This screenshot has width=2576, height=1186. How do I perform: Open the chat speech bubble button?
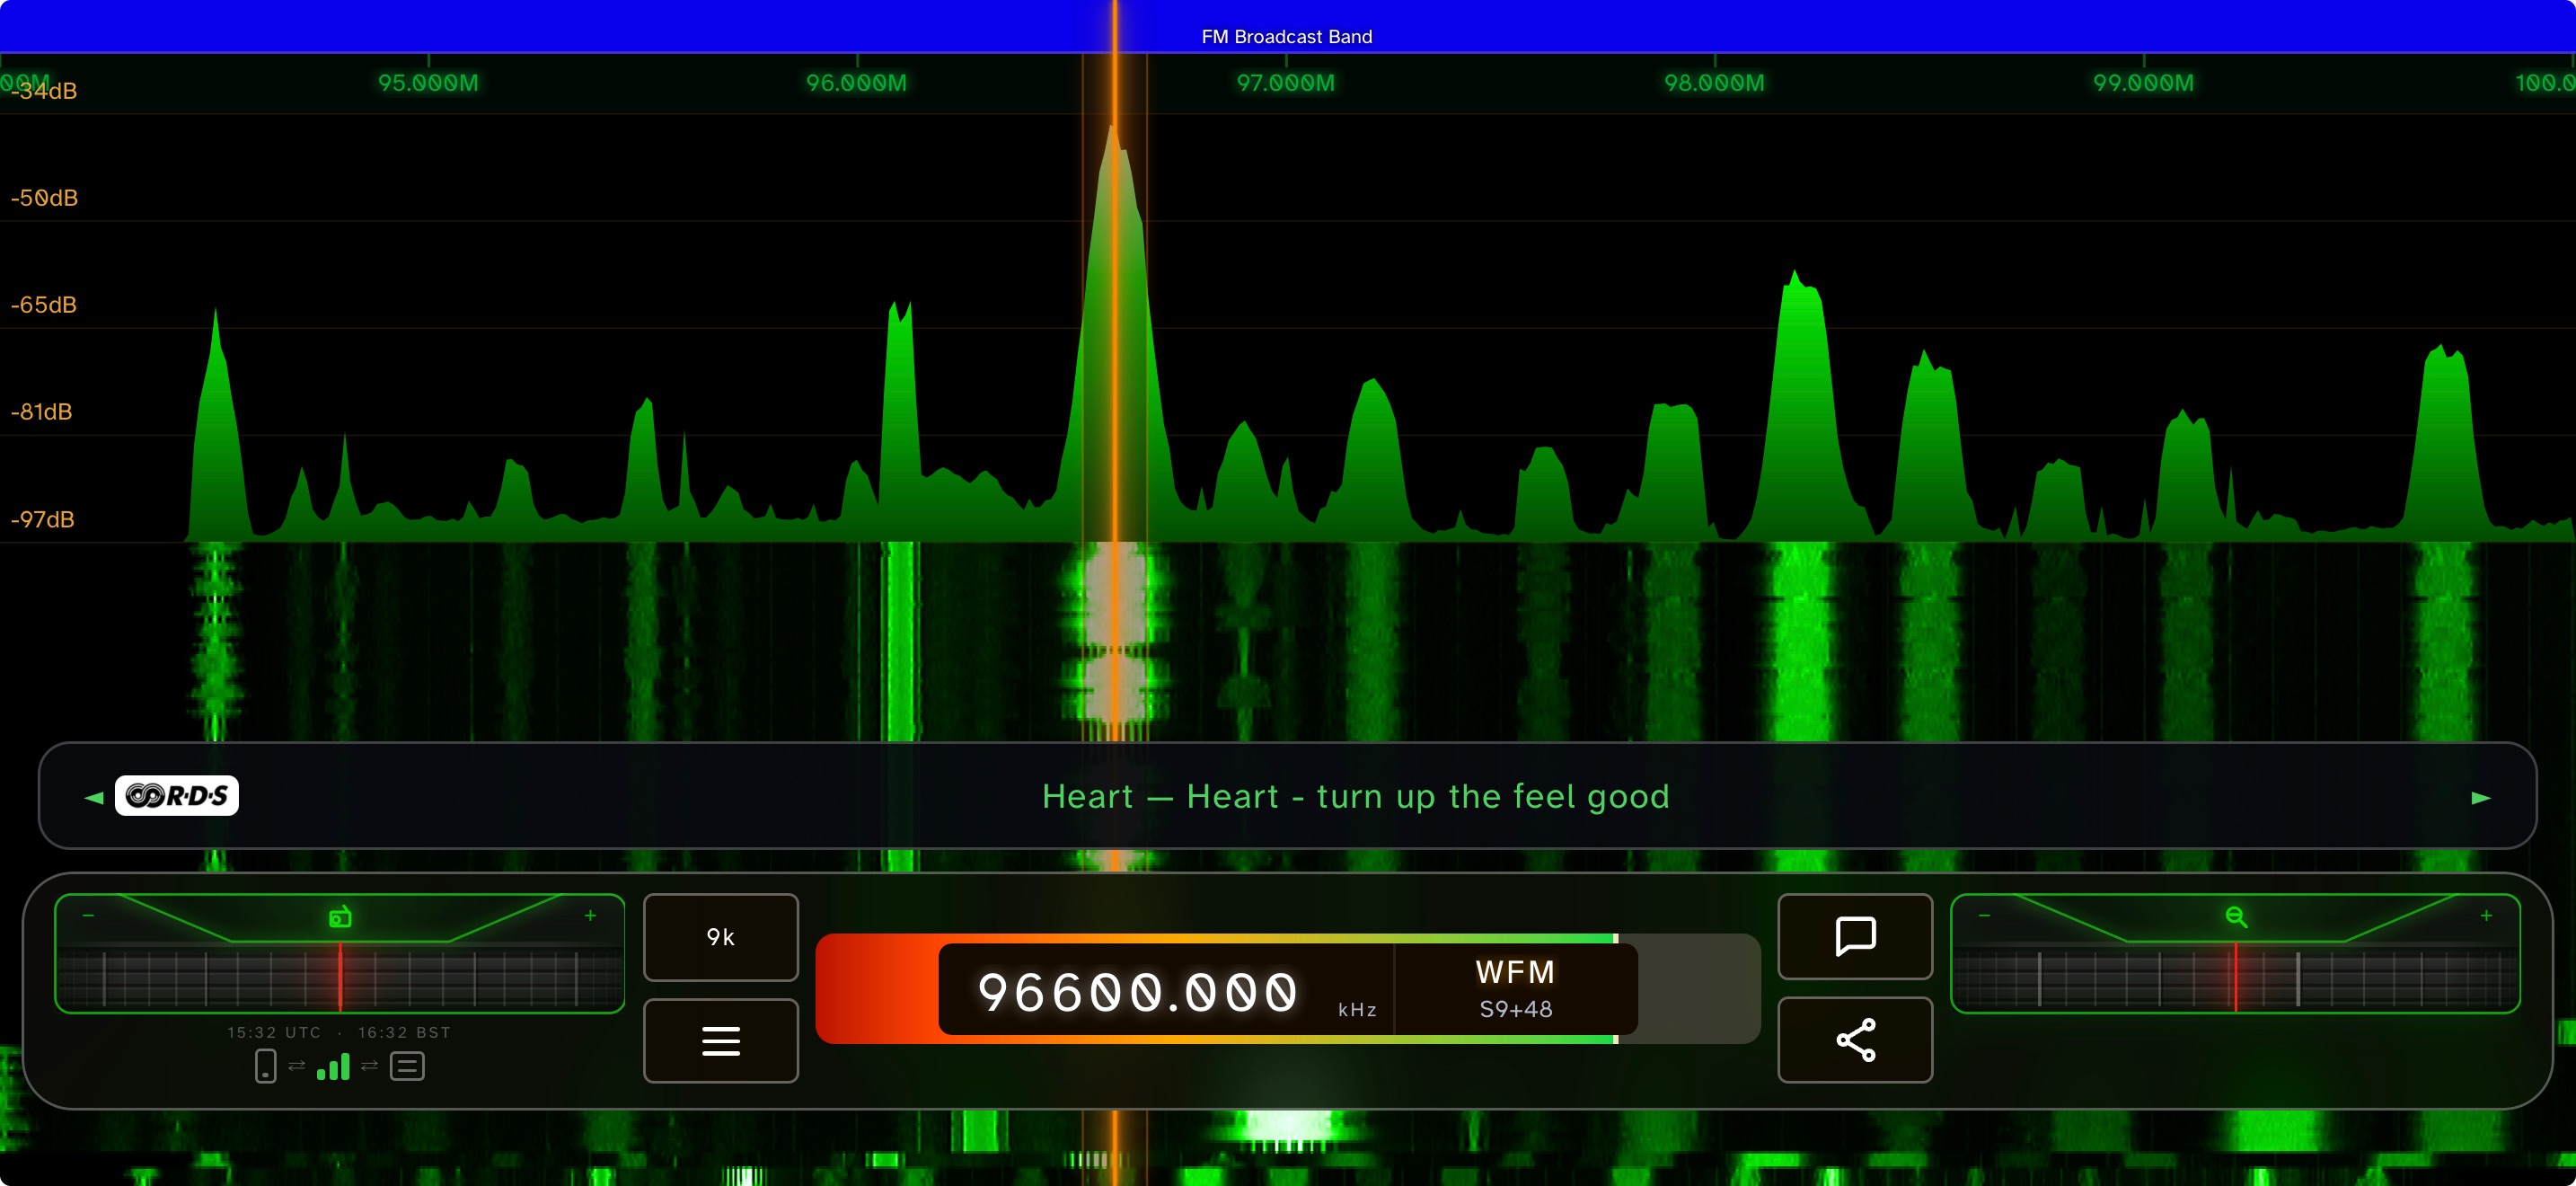click(1855, 936)
